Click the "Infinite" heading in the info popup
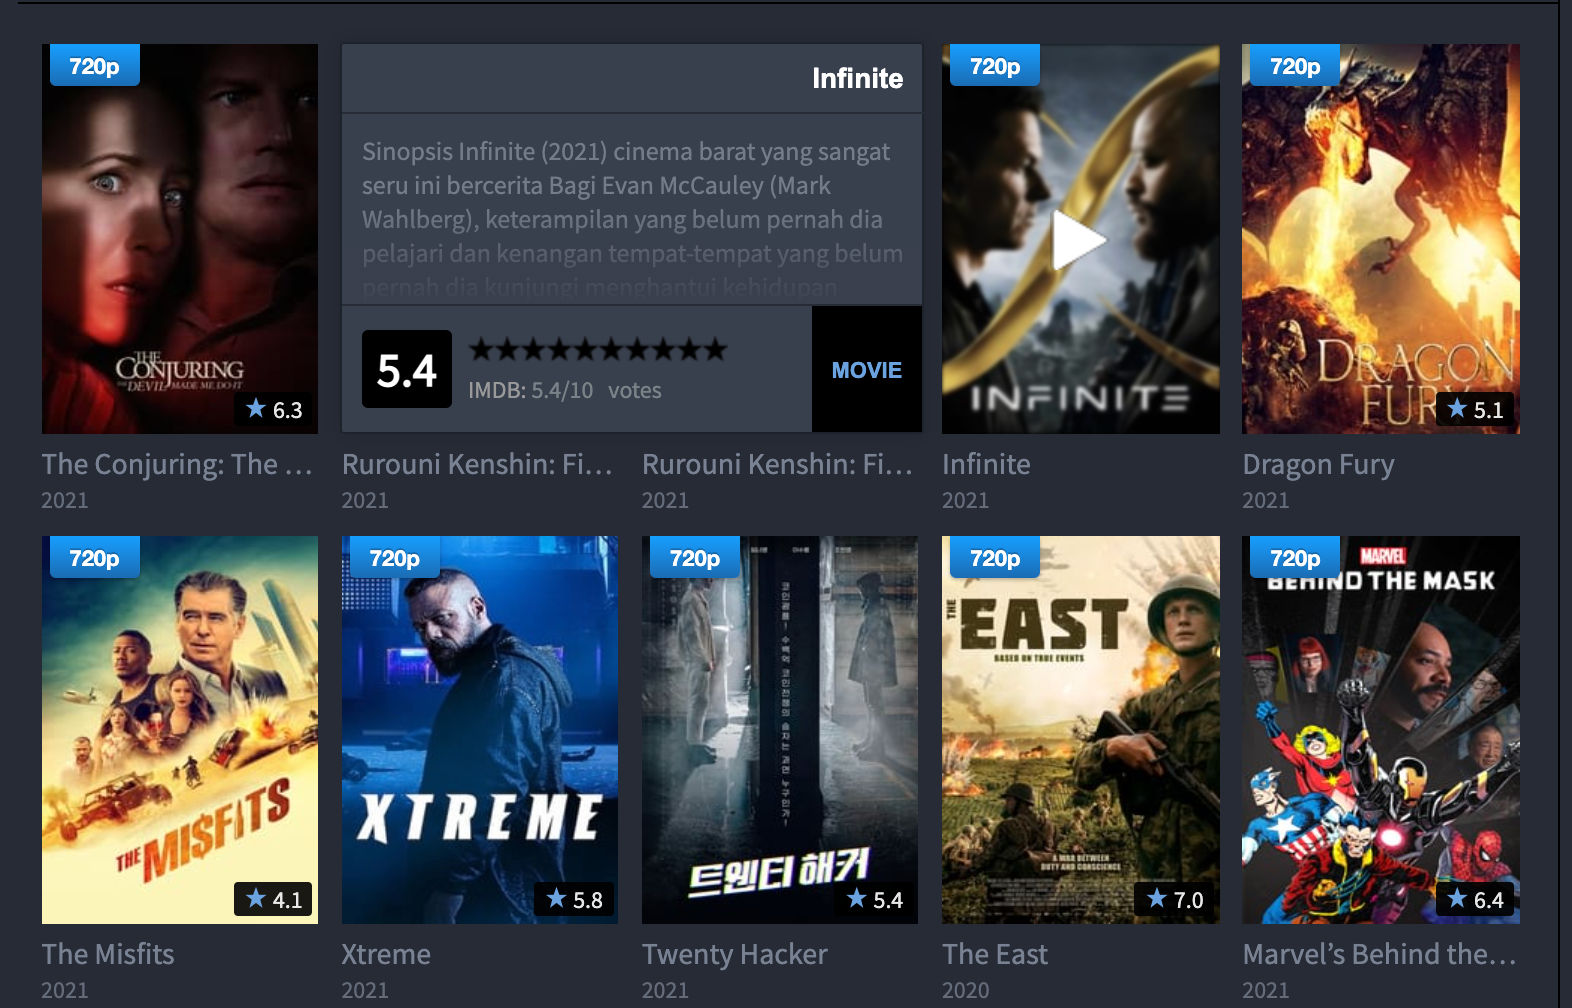Image resolution: width=1572 pixels, height=1008 pixels. (857, 78)
